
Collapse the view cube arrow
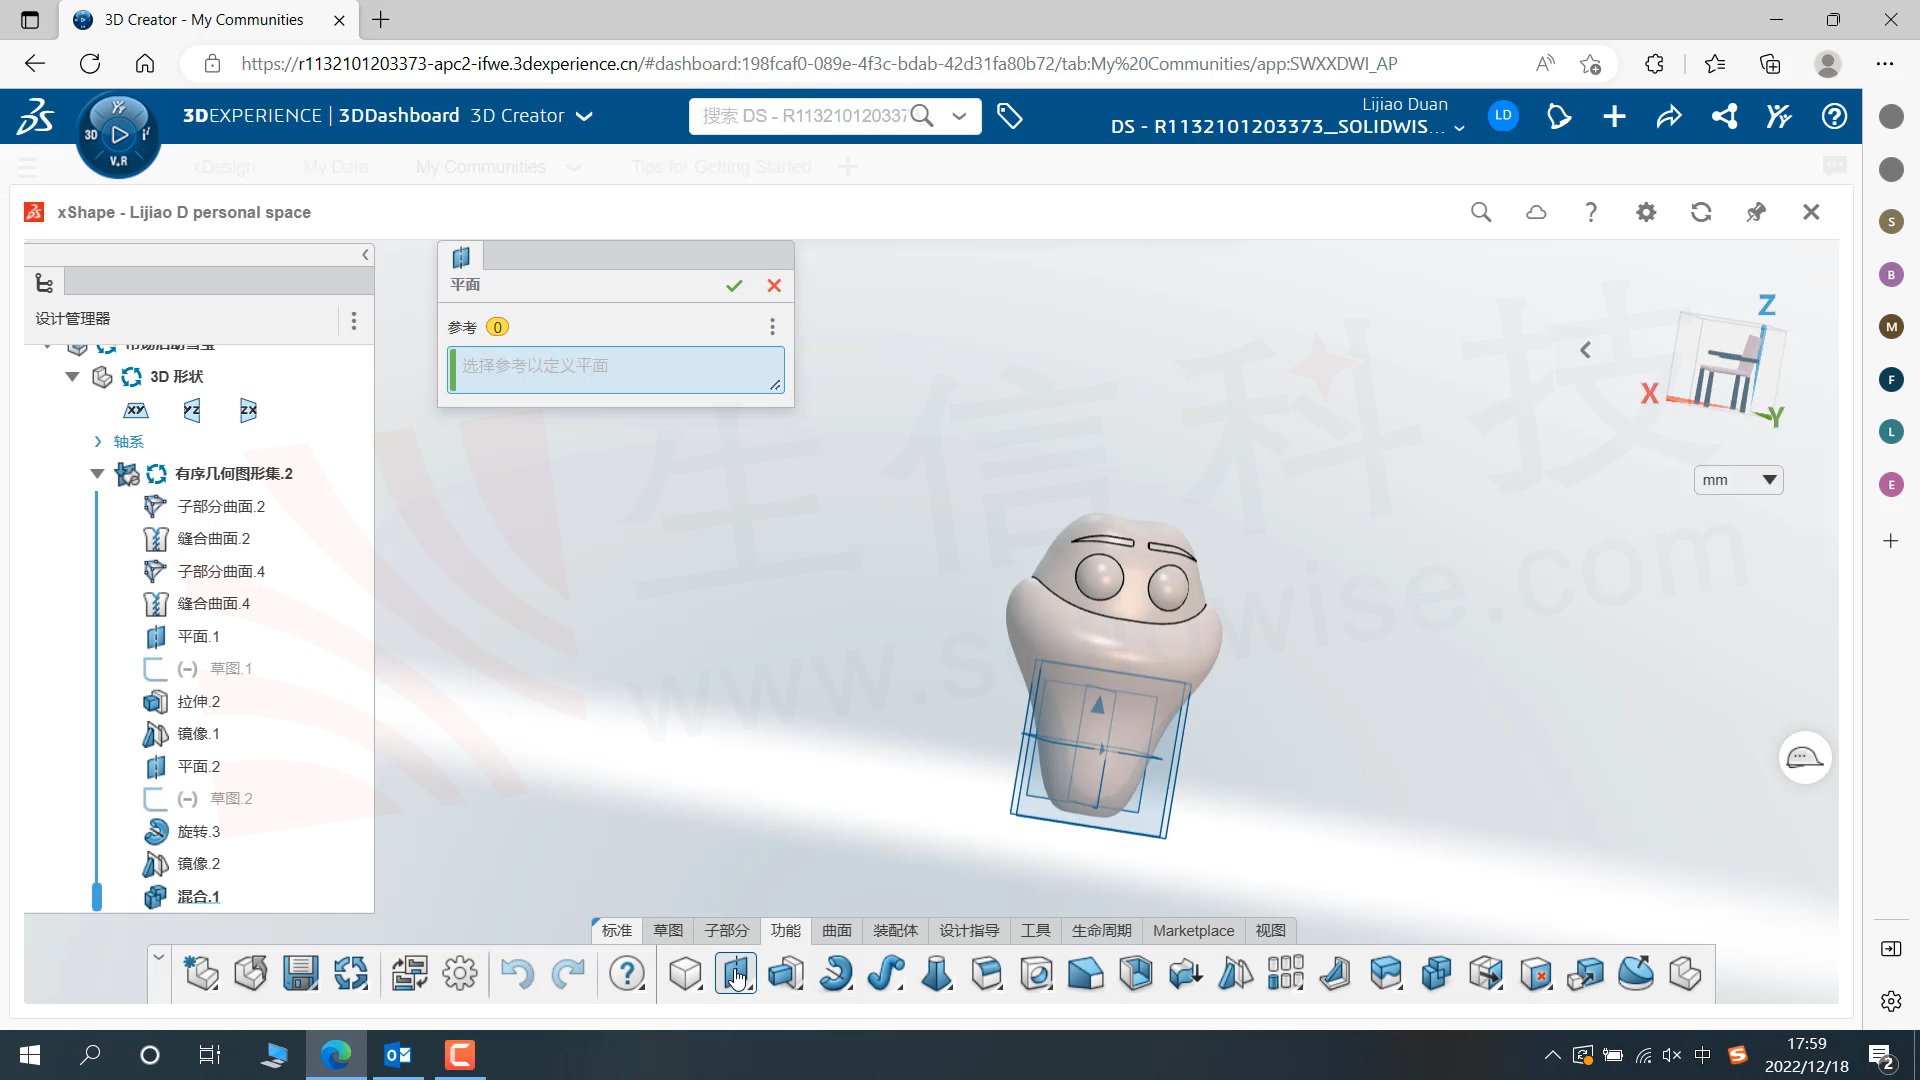point(1585,350)
